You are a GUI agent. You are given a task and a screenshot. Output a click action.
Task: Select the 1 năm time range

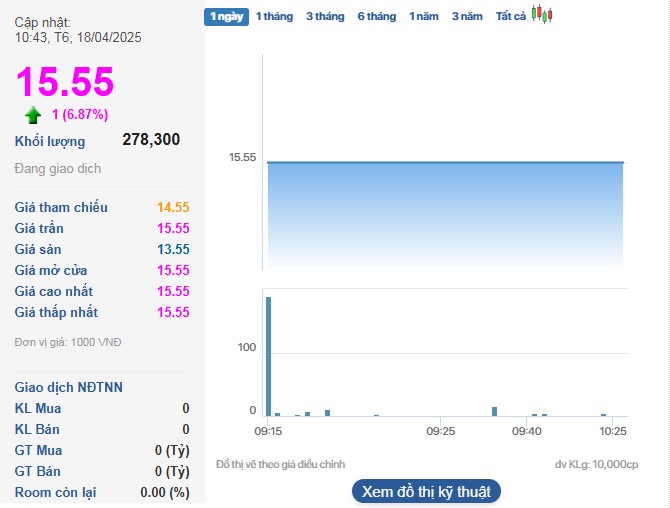pos(423,16)
